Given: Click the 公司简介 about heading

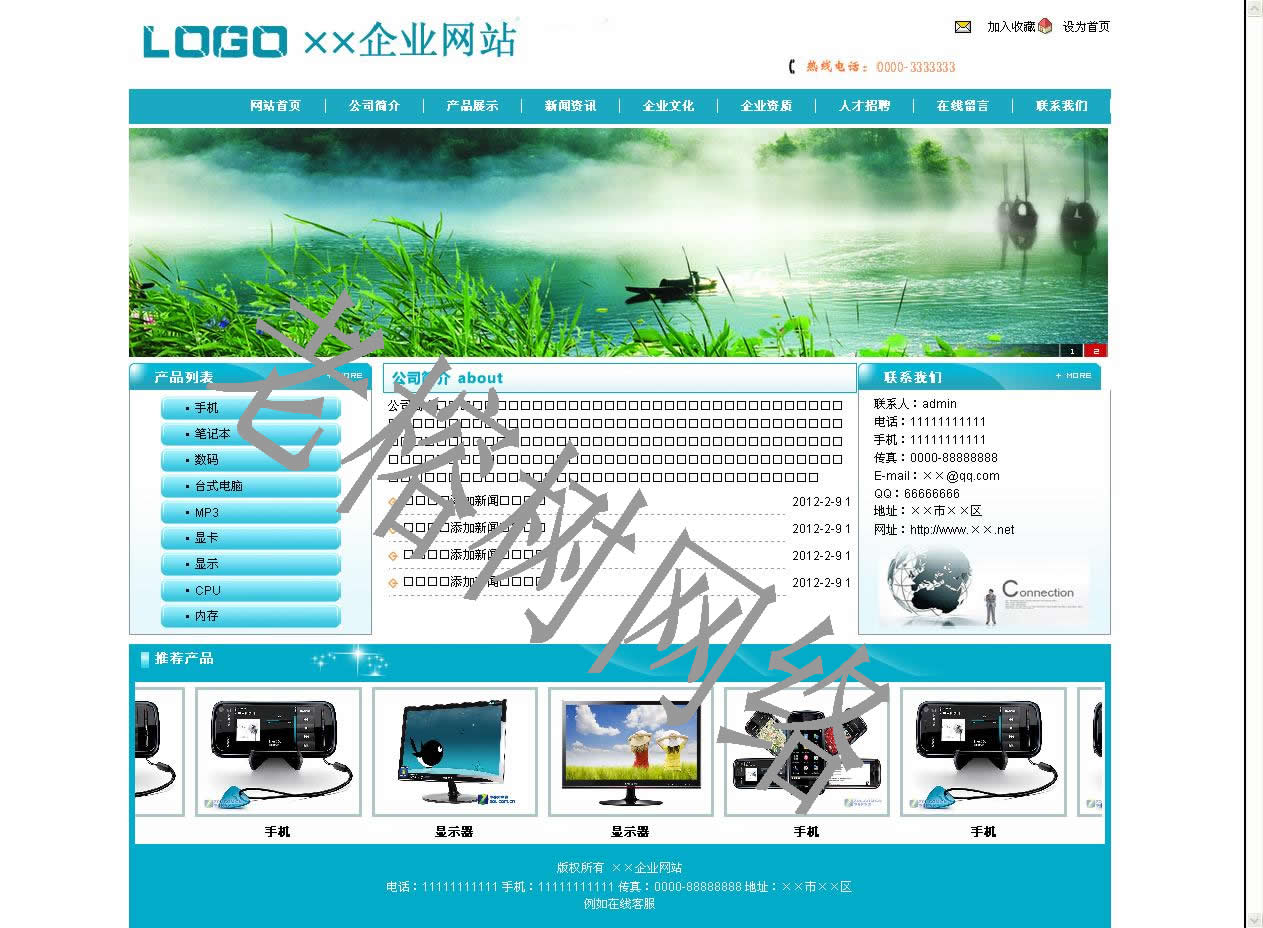Looking at the screenshot, I should [447, 378].
